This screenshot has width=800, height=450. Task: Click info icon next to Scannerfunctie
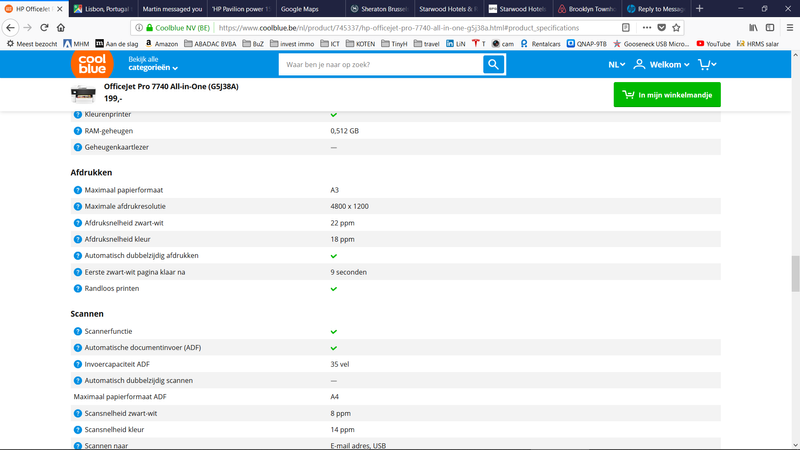(78, 331)
